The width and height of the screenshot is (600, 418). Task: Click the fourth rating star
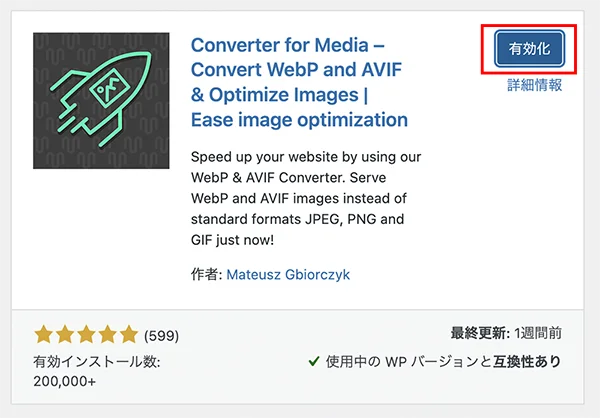[x=108, y=334]
